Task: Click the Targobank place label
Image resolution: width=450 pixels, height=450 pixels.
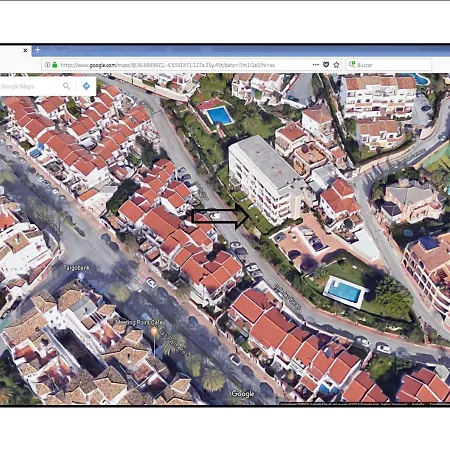Action: coord(77,267)
